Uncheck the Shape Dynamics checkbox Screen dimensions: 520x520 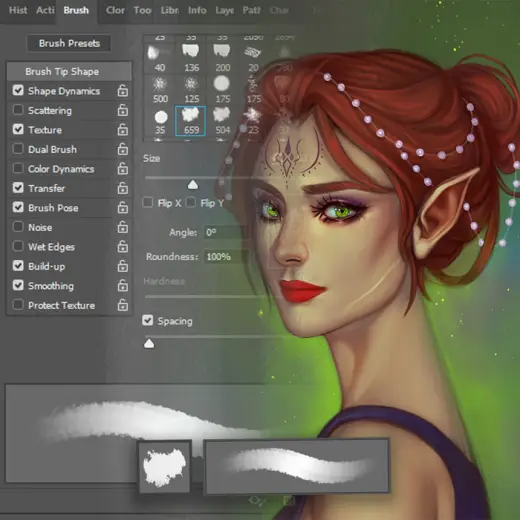(x=18, y=90)
